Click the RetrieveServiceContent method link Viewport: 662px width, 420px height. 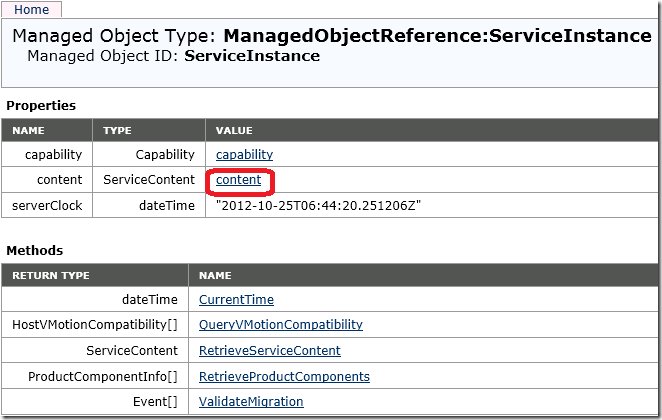pyautogui.click(x=269, y=351)
